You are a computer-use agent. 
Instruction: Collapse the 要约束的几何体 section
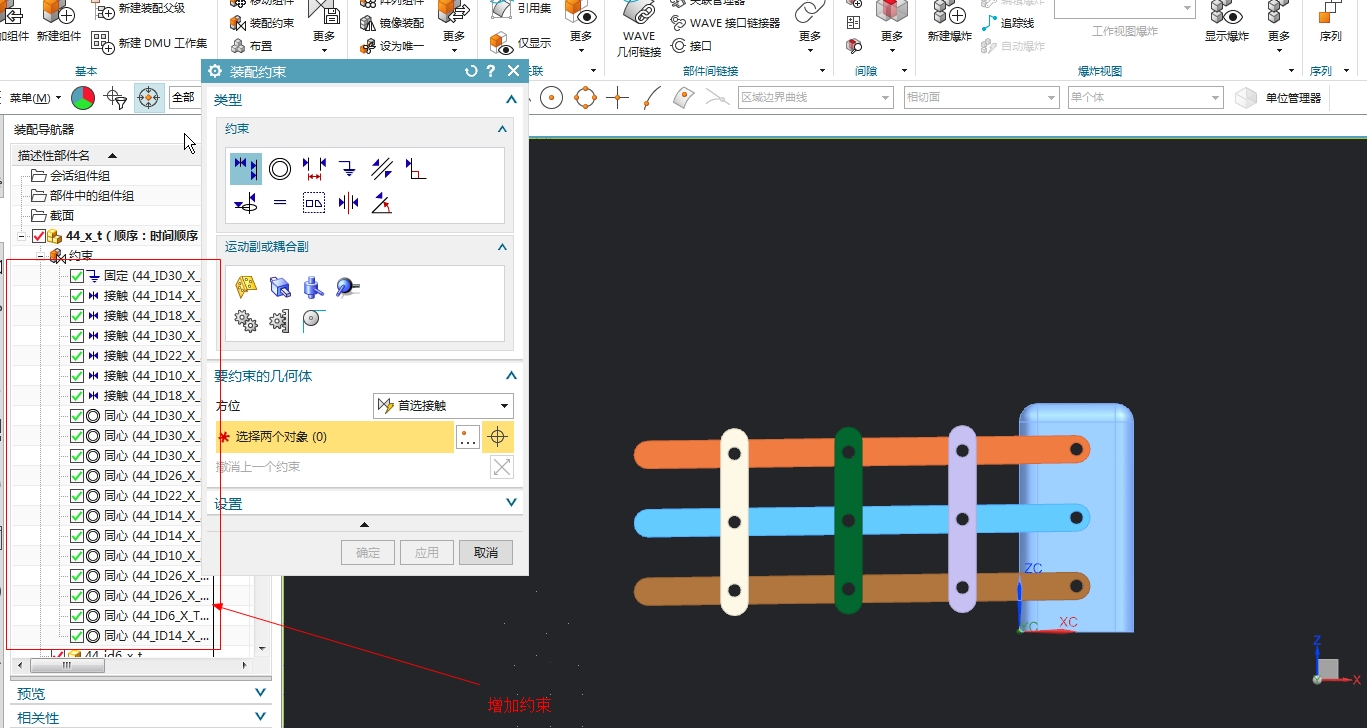click(511, 376)
